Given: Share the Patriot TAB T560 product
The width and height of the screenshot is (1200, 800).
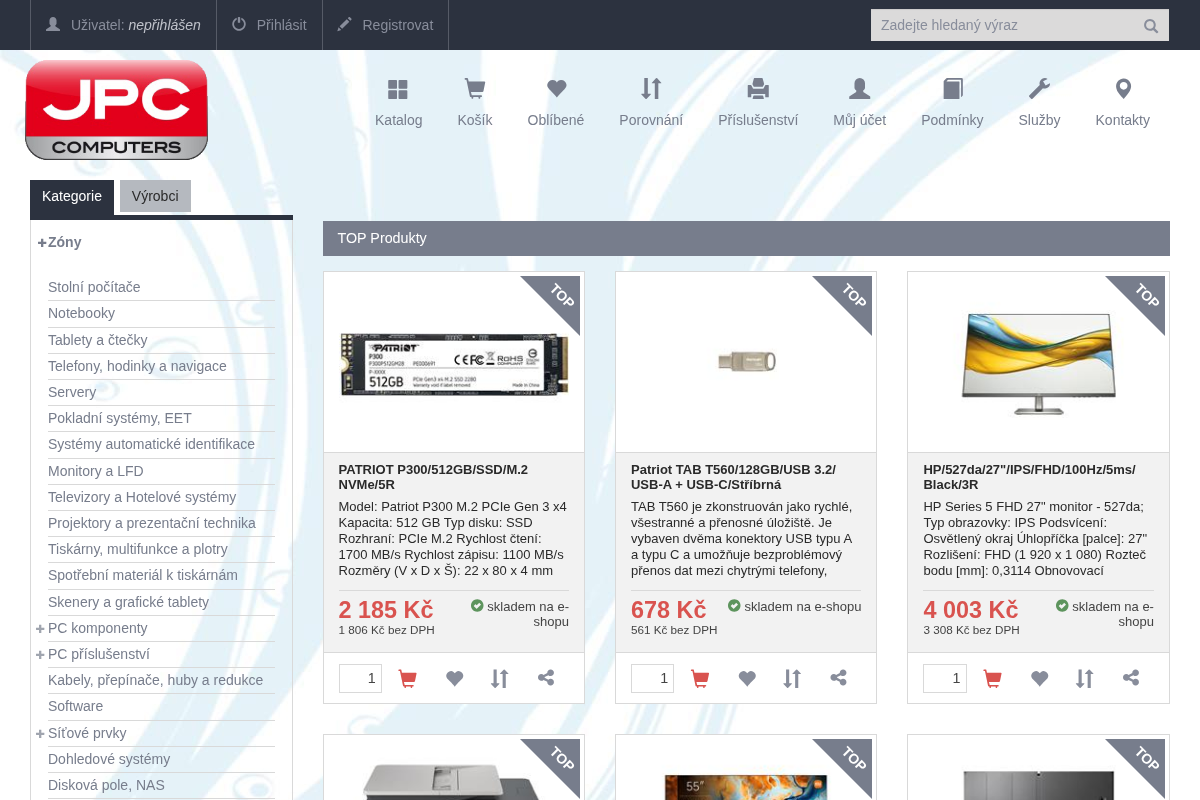Looking at the screenshot, I should pos(838,678).
